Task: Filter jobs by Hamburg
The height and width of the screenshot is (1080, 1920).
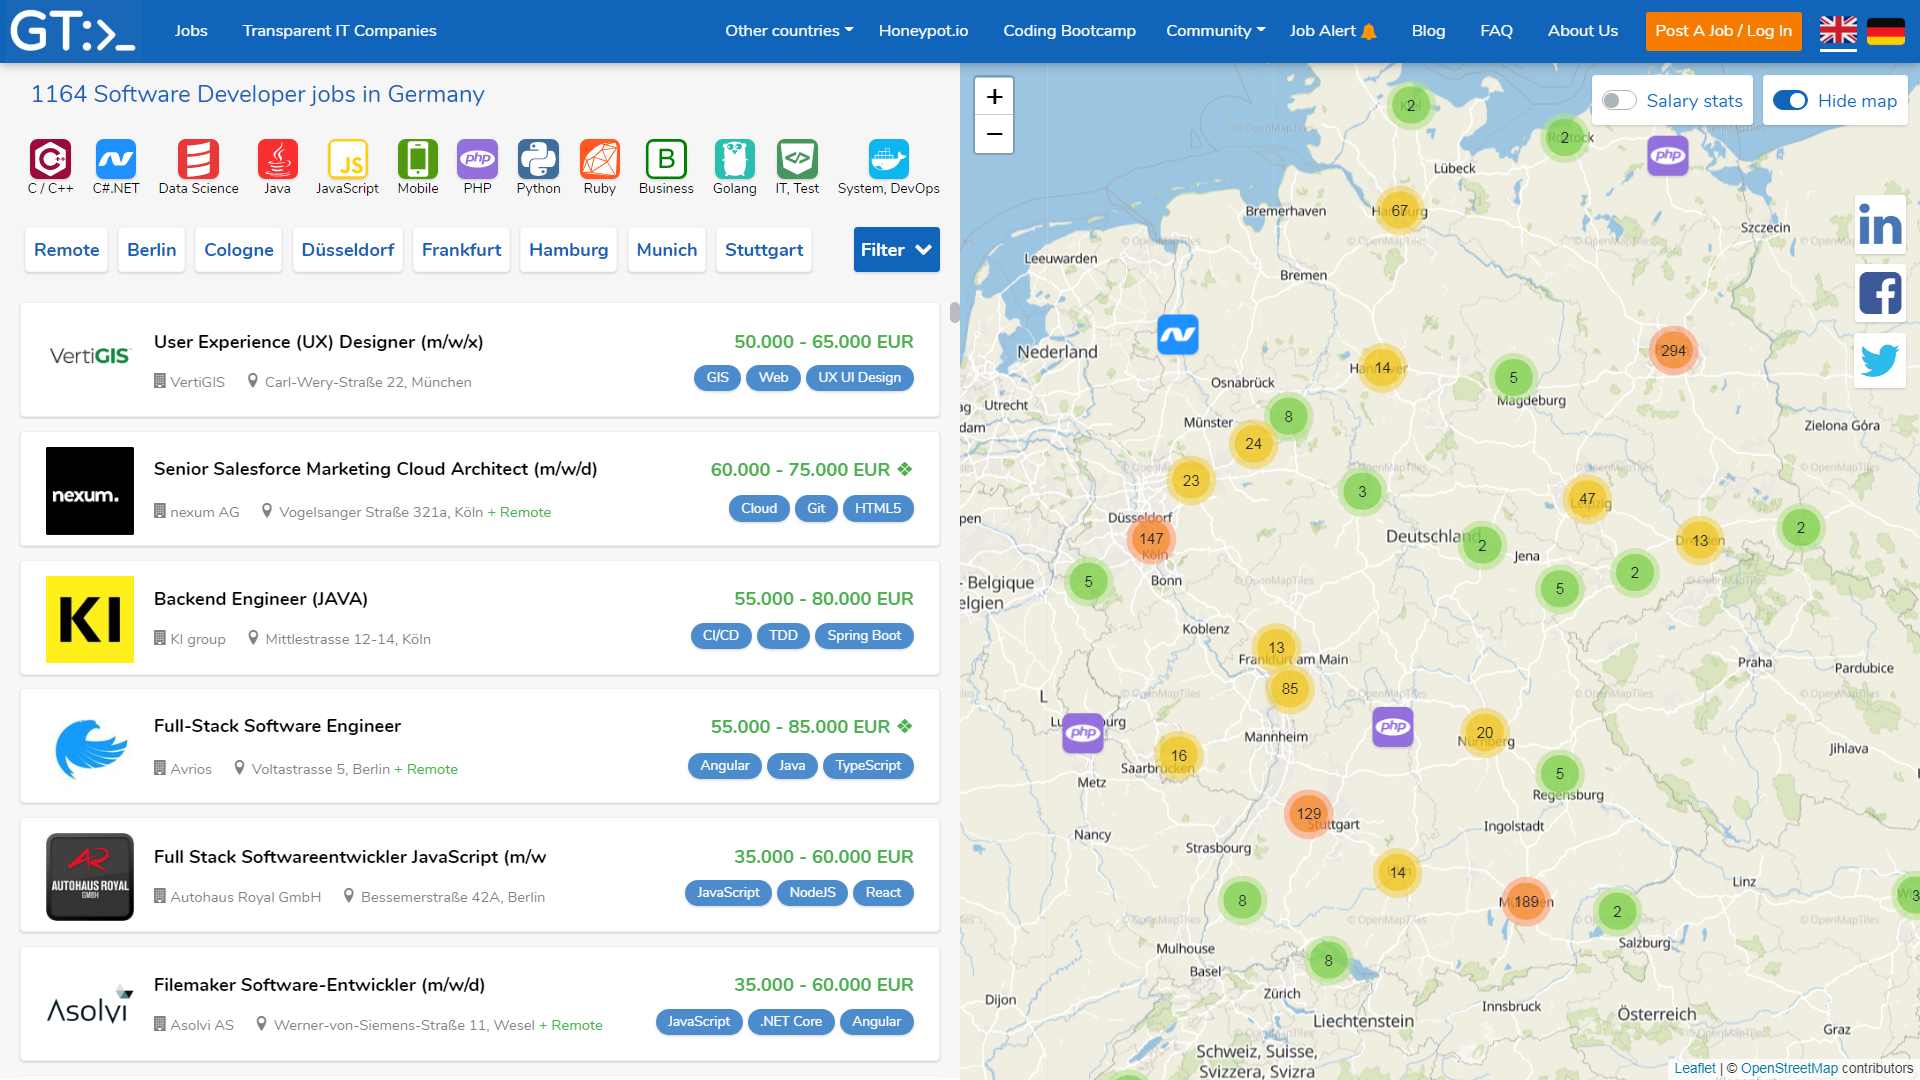Action: (x=568, y=250)
